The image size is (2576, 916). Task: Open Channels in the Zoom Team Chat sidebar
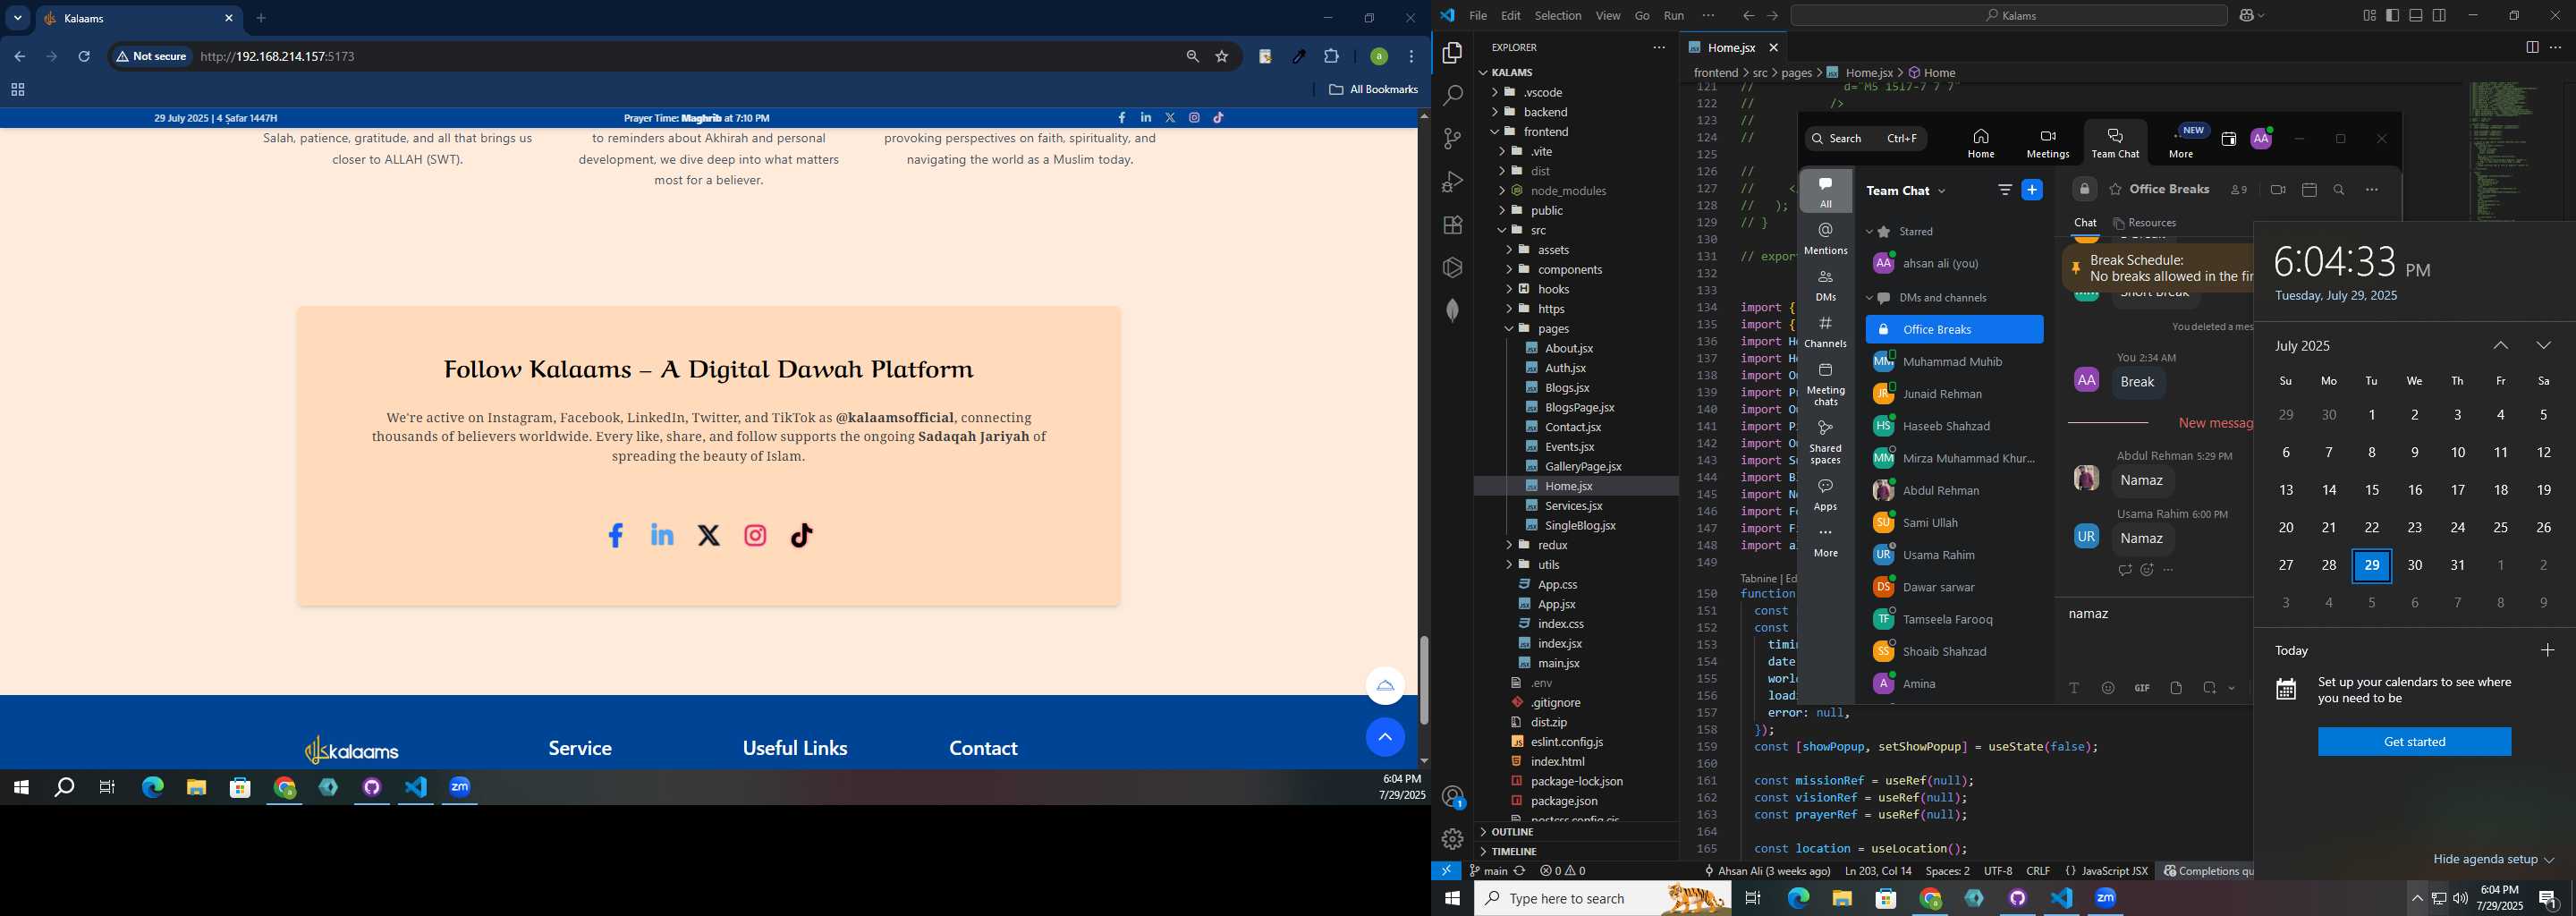[x=1825, y=332]
